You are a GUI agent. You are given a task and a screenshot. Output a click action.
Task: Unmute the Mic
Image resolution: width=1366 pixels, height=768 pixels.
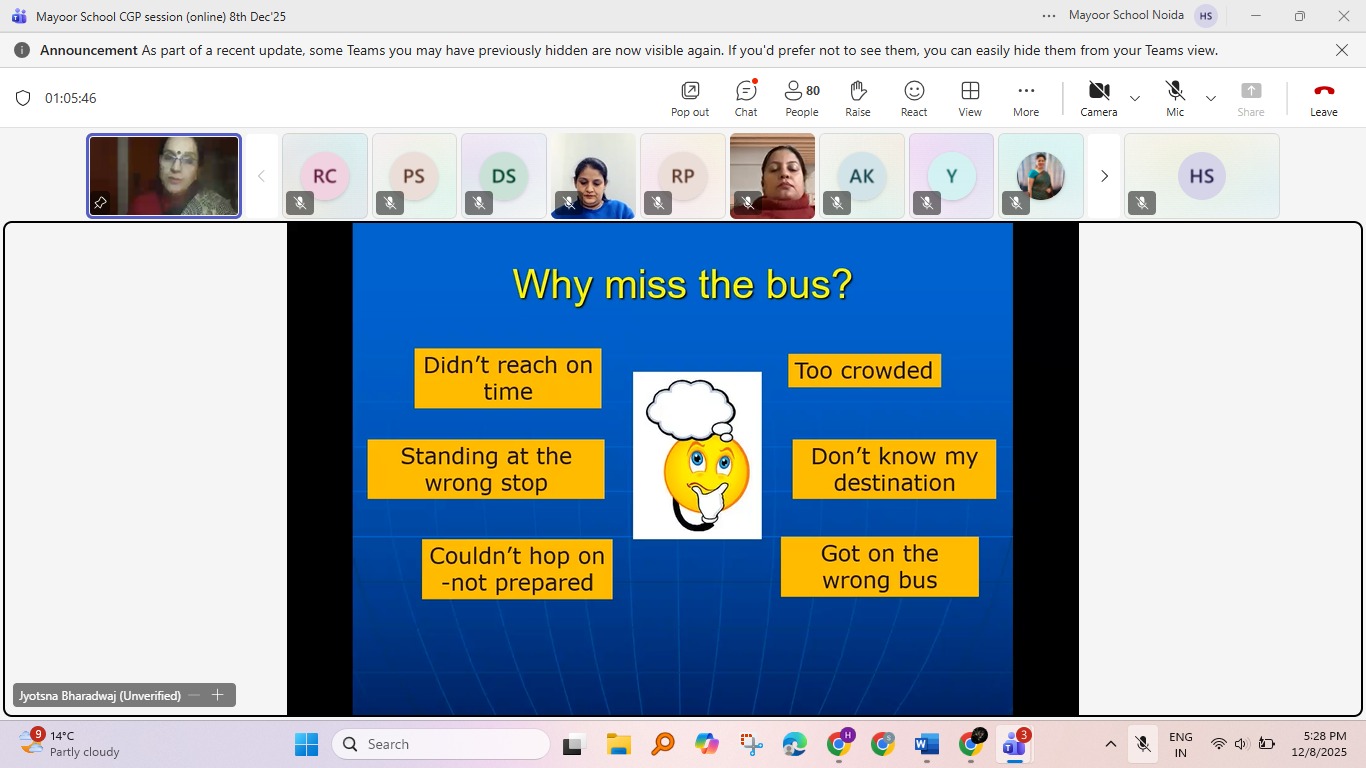(1175, 98)
